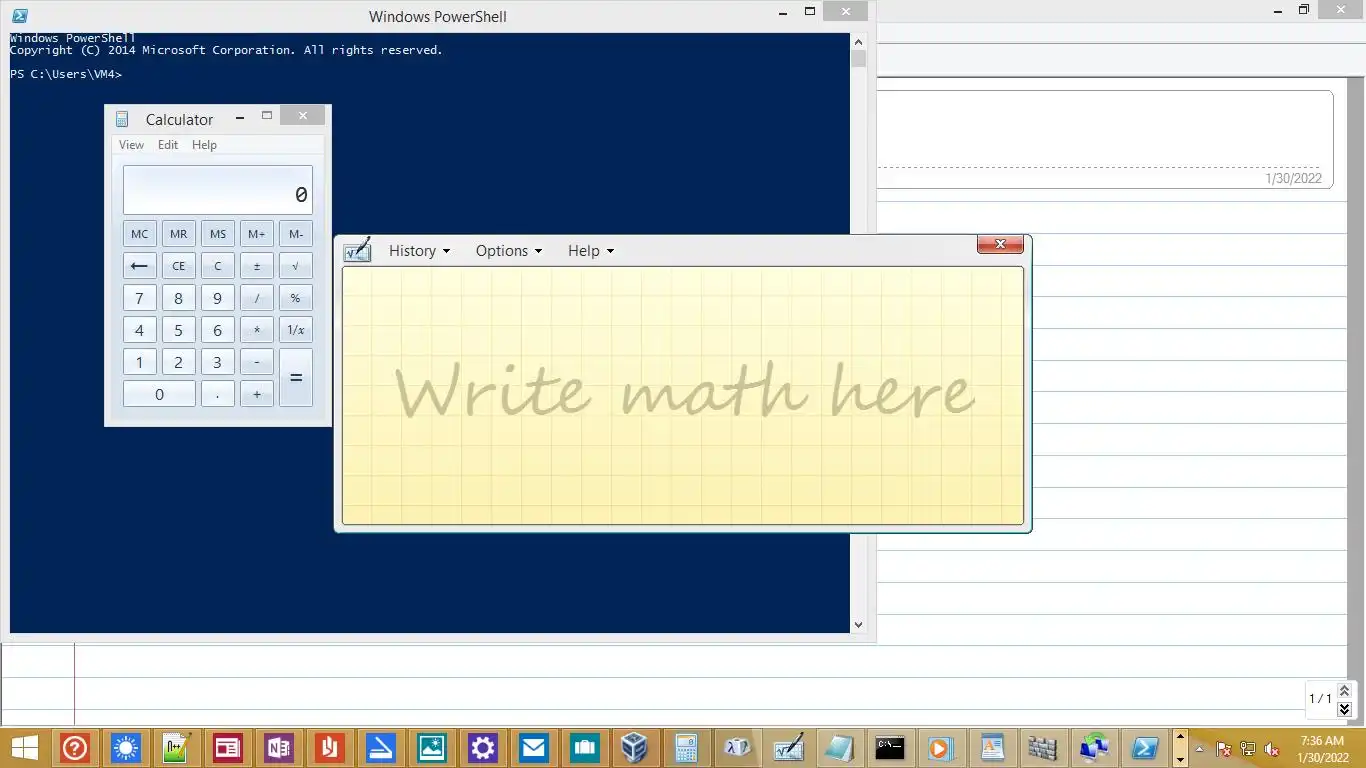Open the Photos app in the taskbar

pyautogui.click(x=432, y=748)
